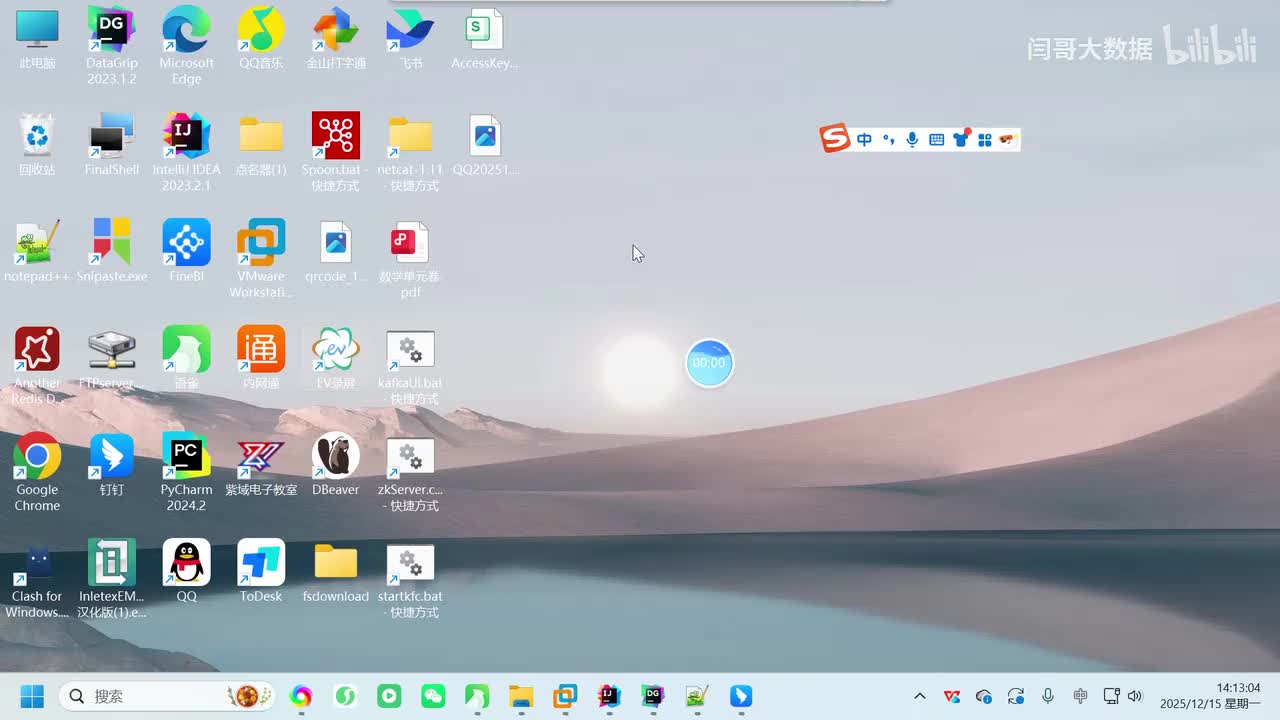Click the Sogou input method S logo
Screen dimensions: 1280x720
tap(835, 139)
